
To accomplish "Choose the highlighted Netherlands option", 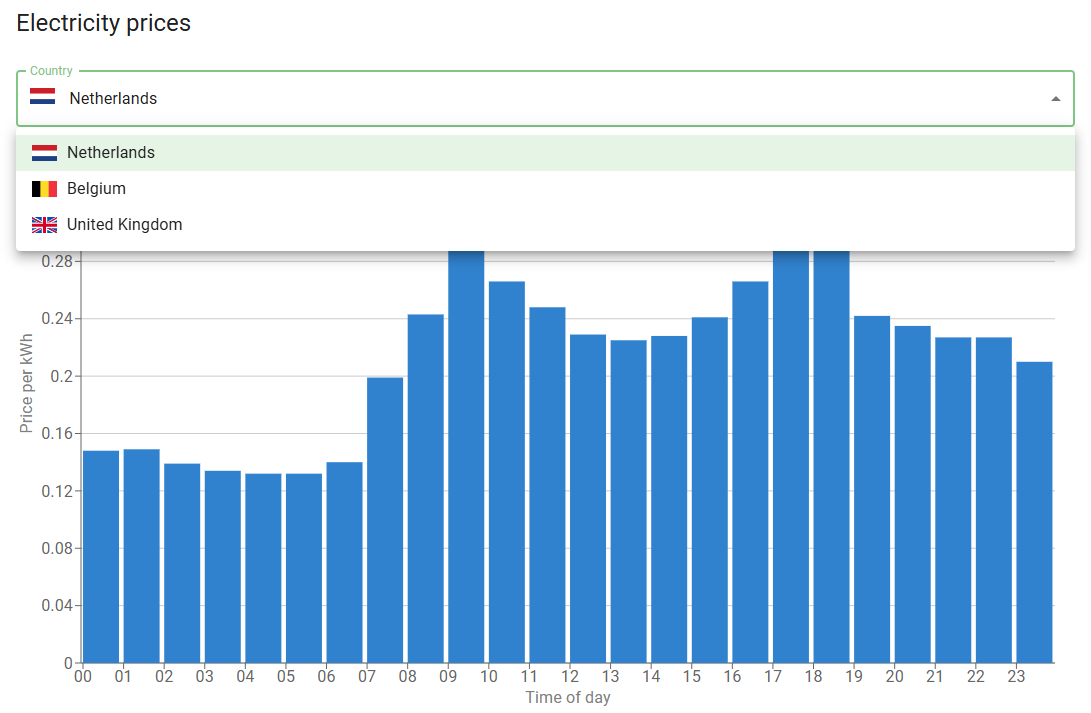I will pos(111,152).
